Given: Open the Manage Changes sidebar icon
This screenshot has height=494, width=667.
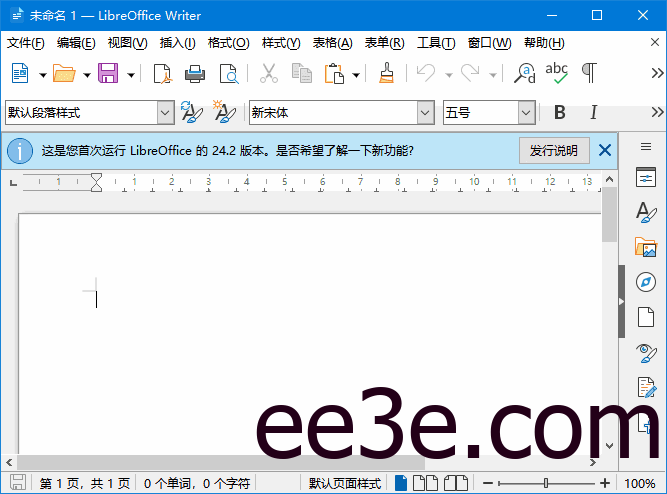Looking at the screenshot, I should pyautogui.click(x=647, y=388).
